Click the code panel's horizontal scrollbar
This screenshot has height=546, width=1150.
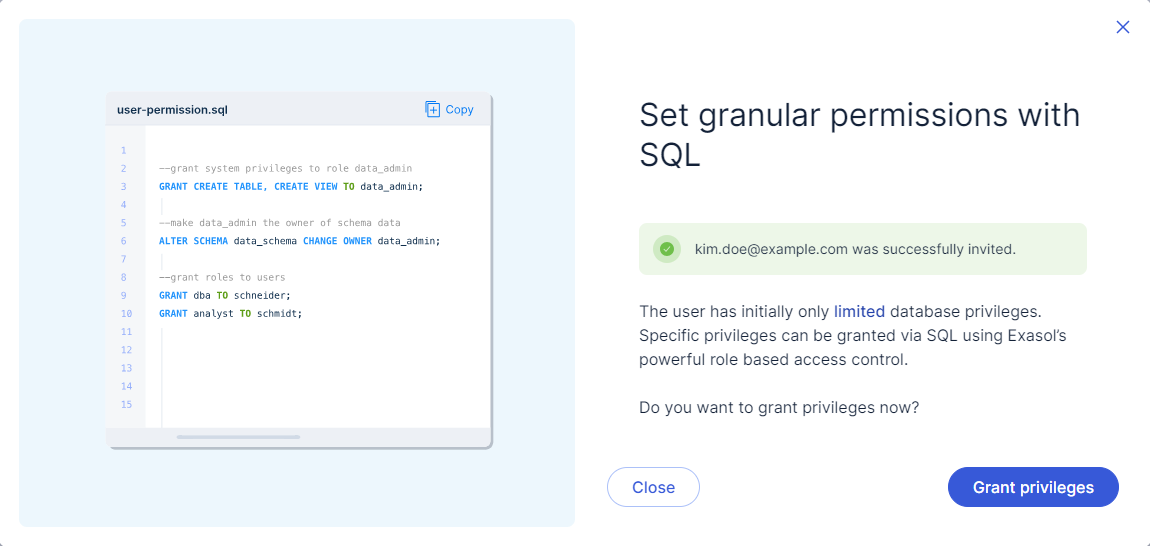tap(238, 437)
